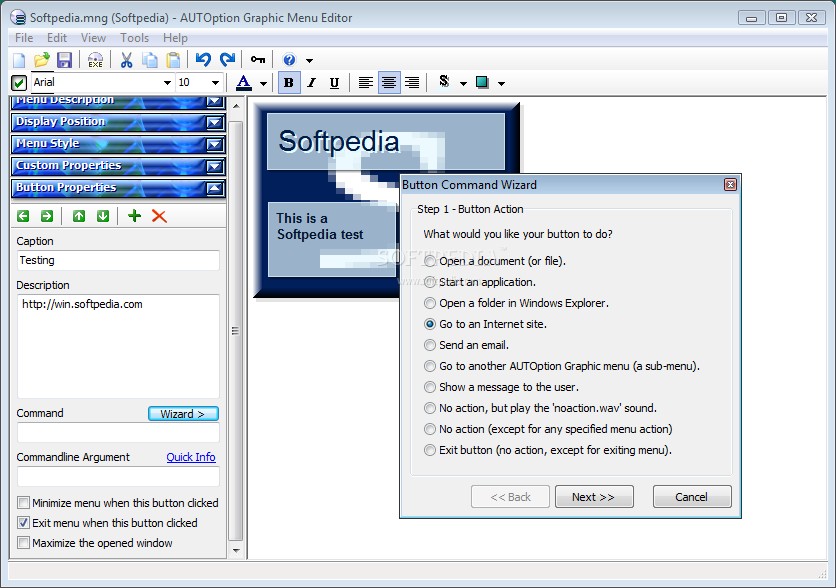Copy with the toolbar copy icon

[x=150, y=60]
